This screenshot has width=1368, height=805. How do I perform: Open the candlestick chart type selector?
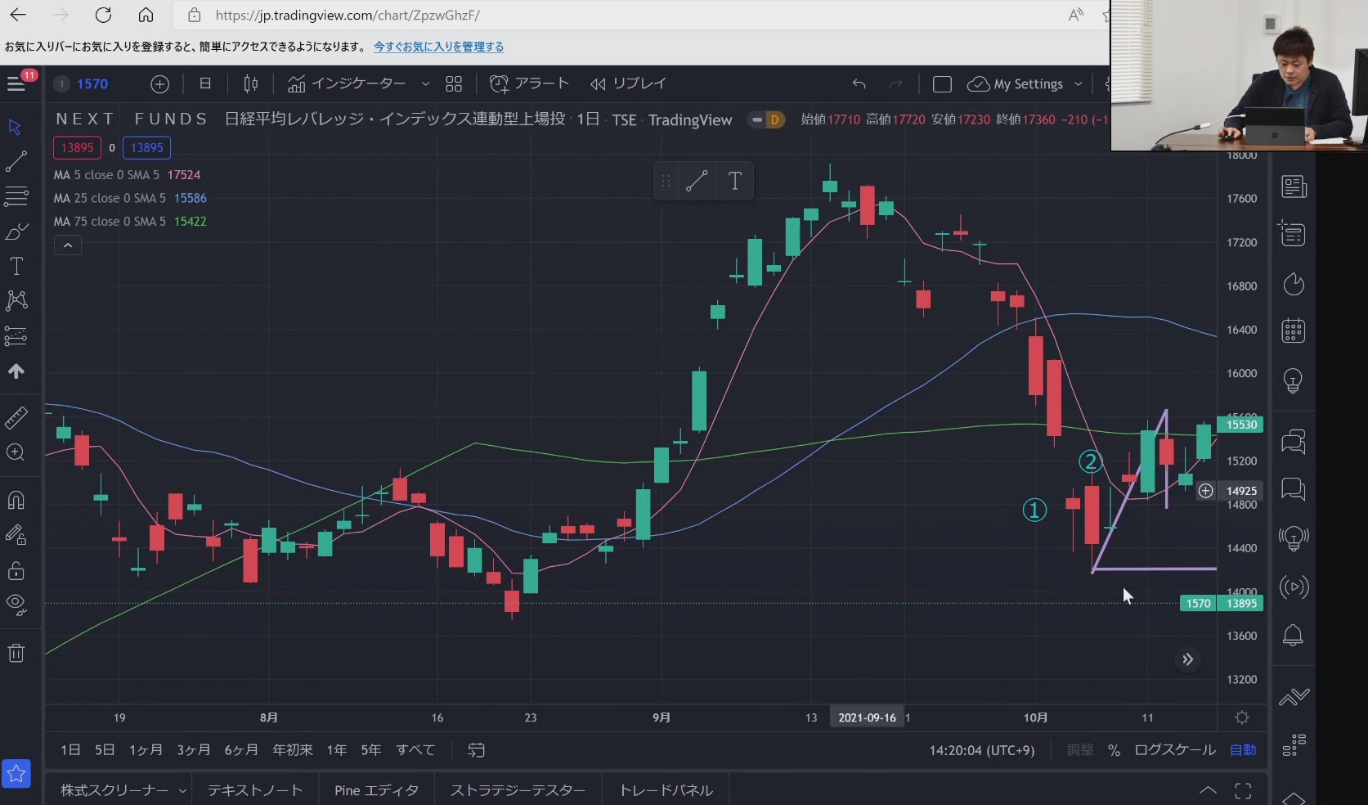(x=250, y=84)
